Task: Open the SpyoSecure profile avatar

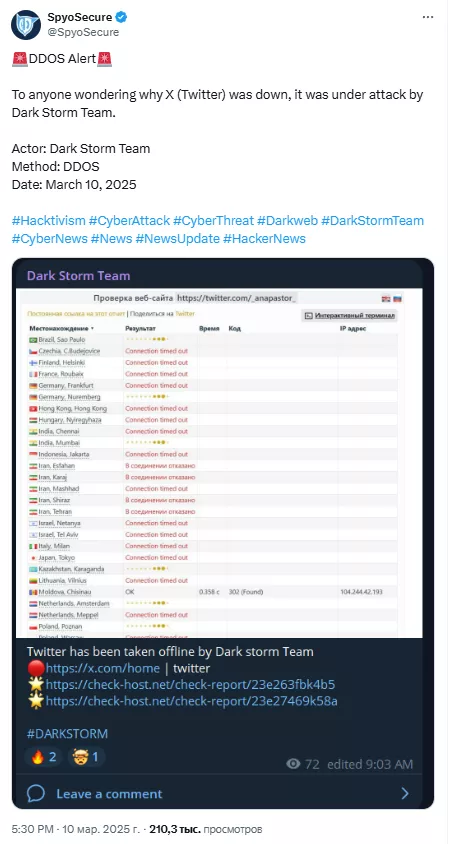Action: coord(26,24)
